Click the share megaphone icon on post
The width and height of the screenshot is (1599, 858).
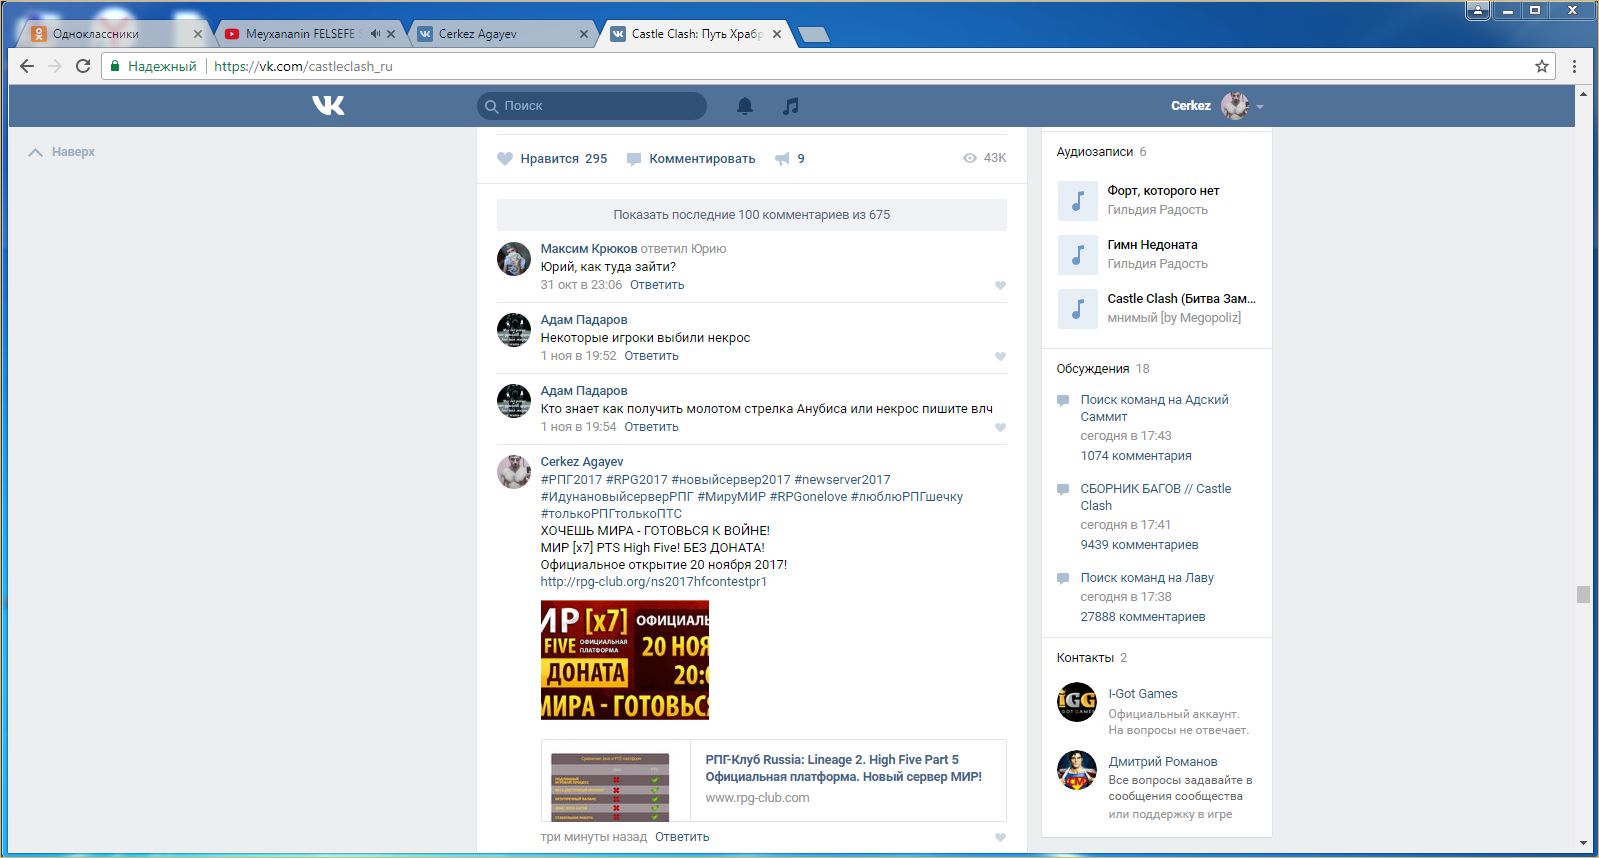(783, 158)
